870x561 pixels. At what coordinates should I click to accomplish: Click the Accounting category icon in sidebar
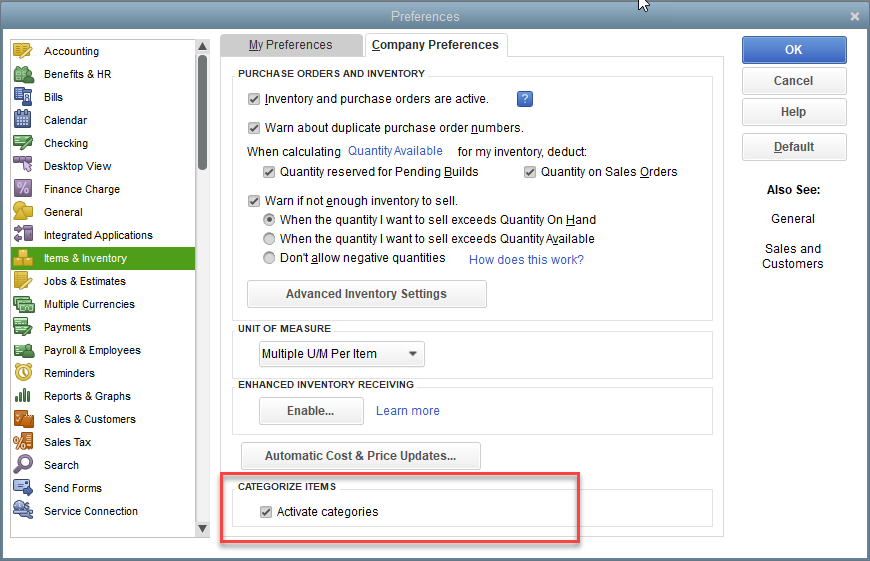coord(23,51)
